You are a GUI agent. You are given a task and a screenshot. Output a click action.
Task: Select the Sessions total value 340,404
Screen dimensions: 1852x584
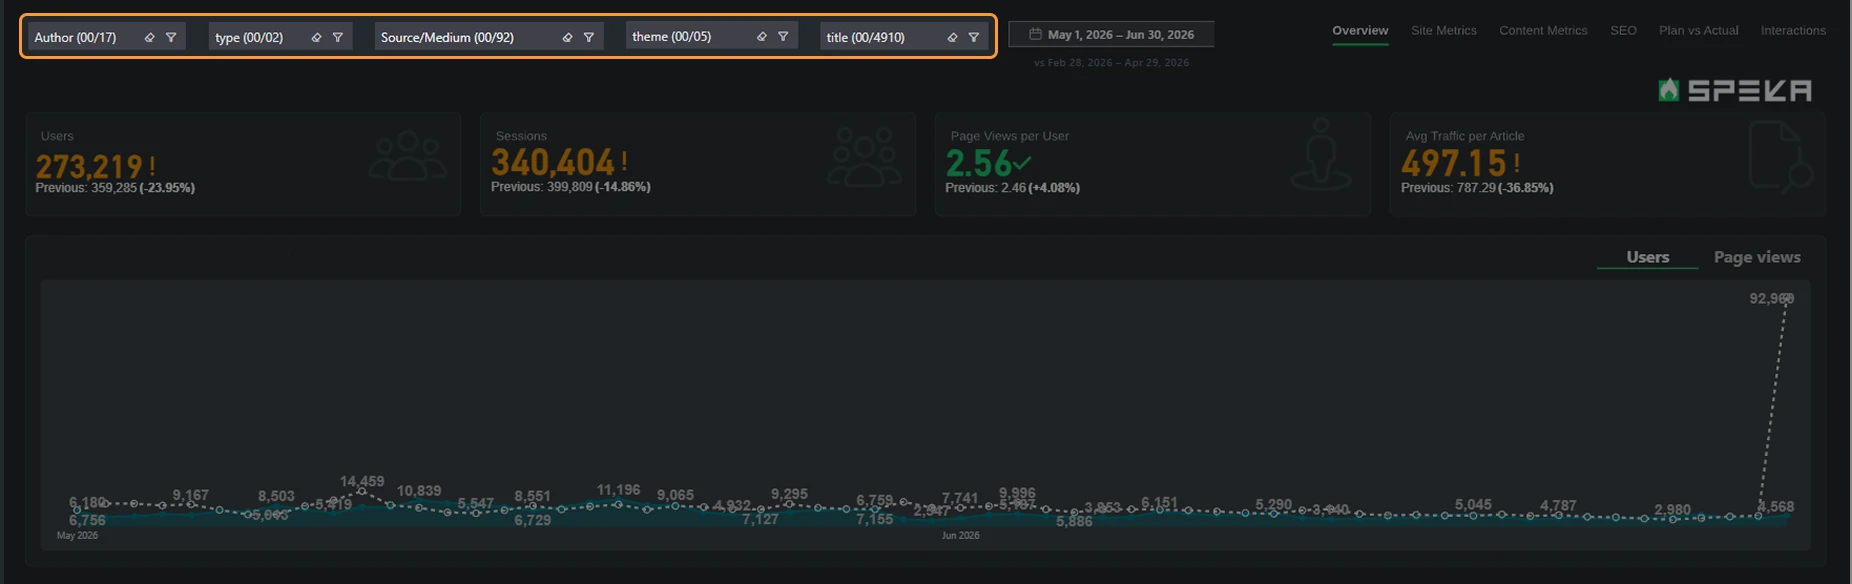(x=553, y=162)
